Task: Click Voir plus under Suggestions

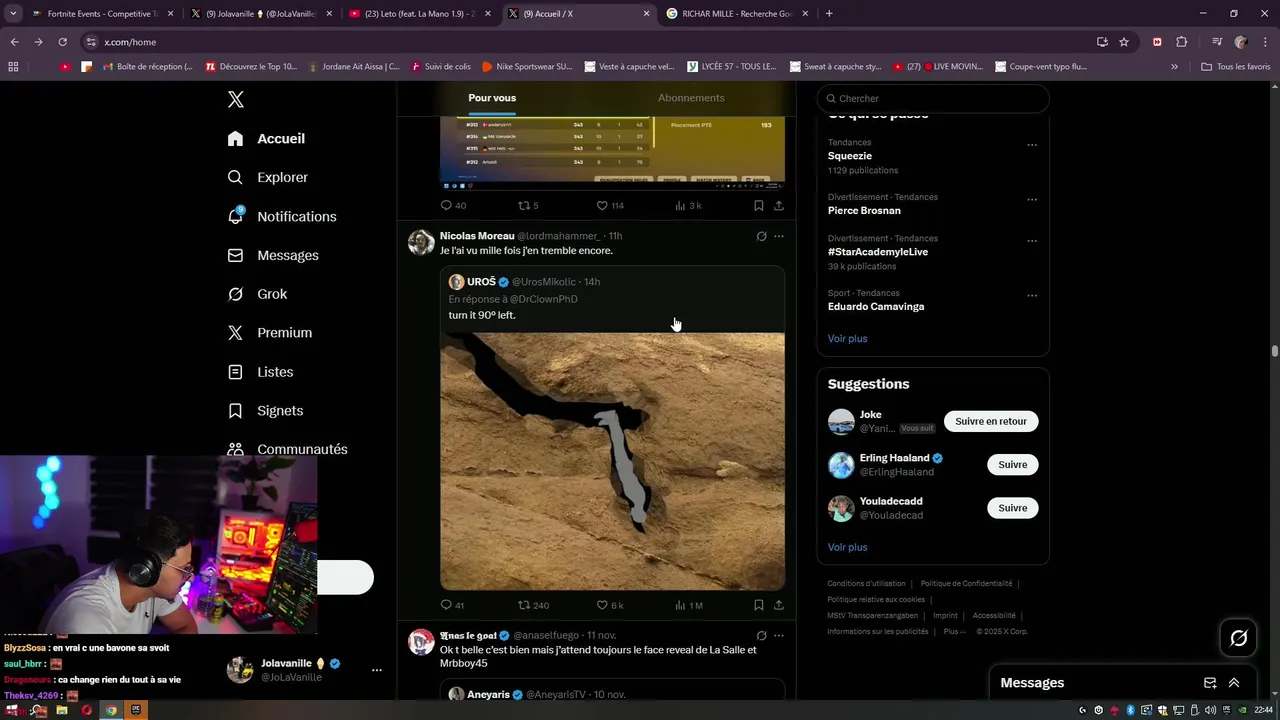Action: point(847,547)
